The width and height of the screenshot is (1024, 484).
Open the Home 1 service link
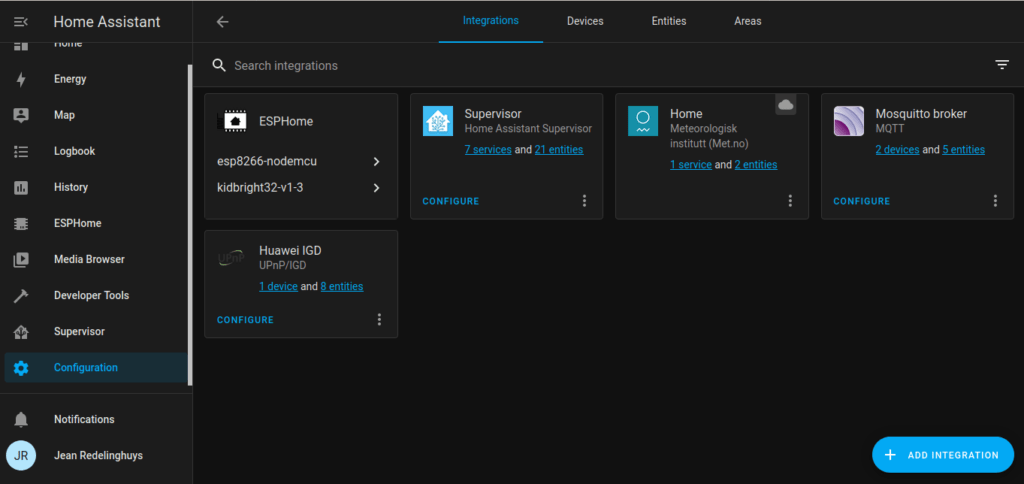[691, 165]
